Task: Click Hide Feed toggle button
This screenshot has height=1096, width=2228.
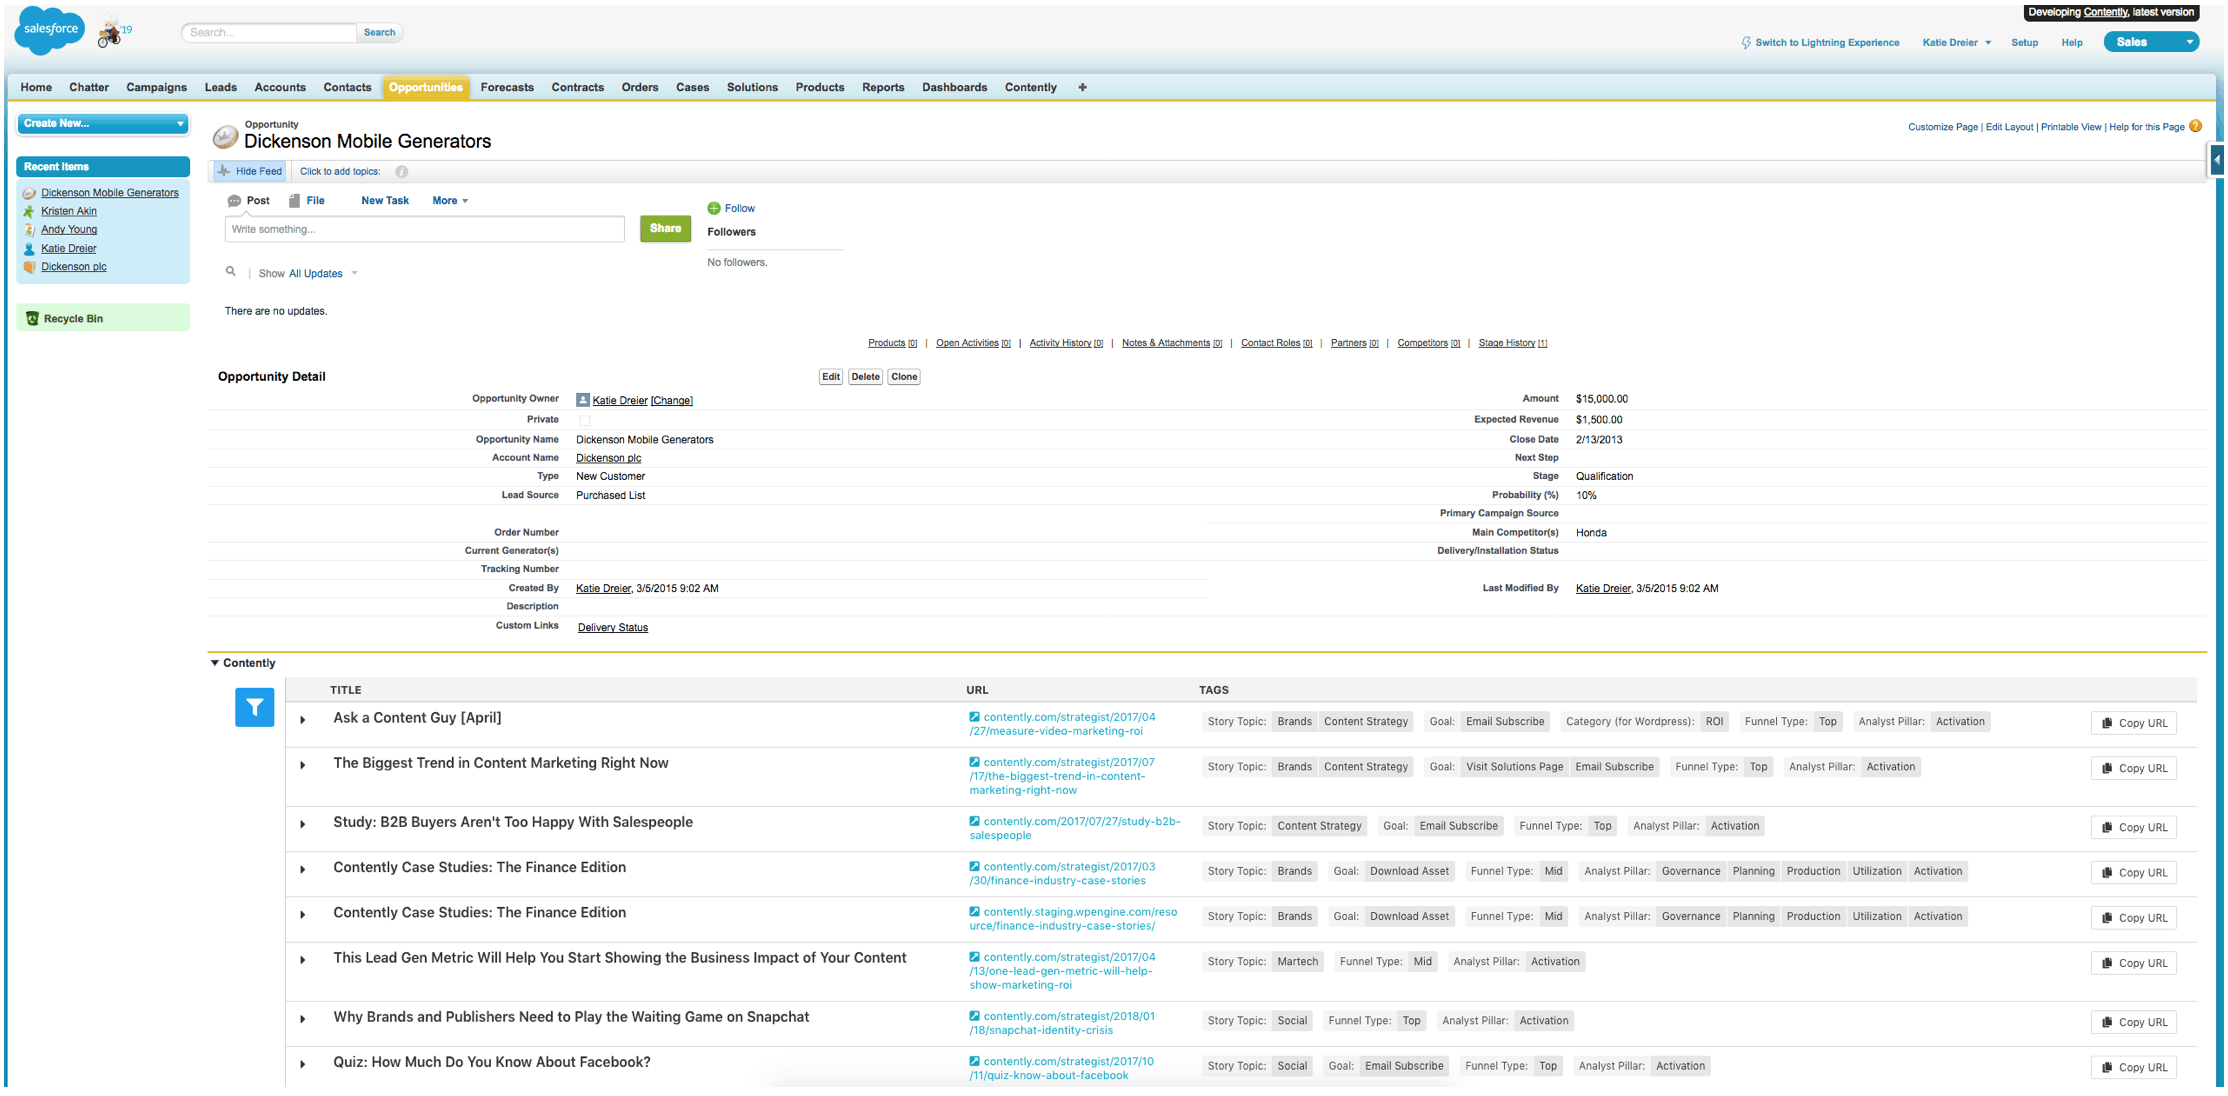Action: (250, 171)
